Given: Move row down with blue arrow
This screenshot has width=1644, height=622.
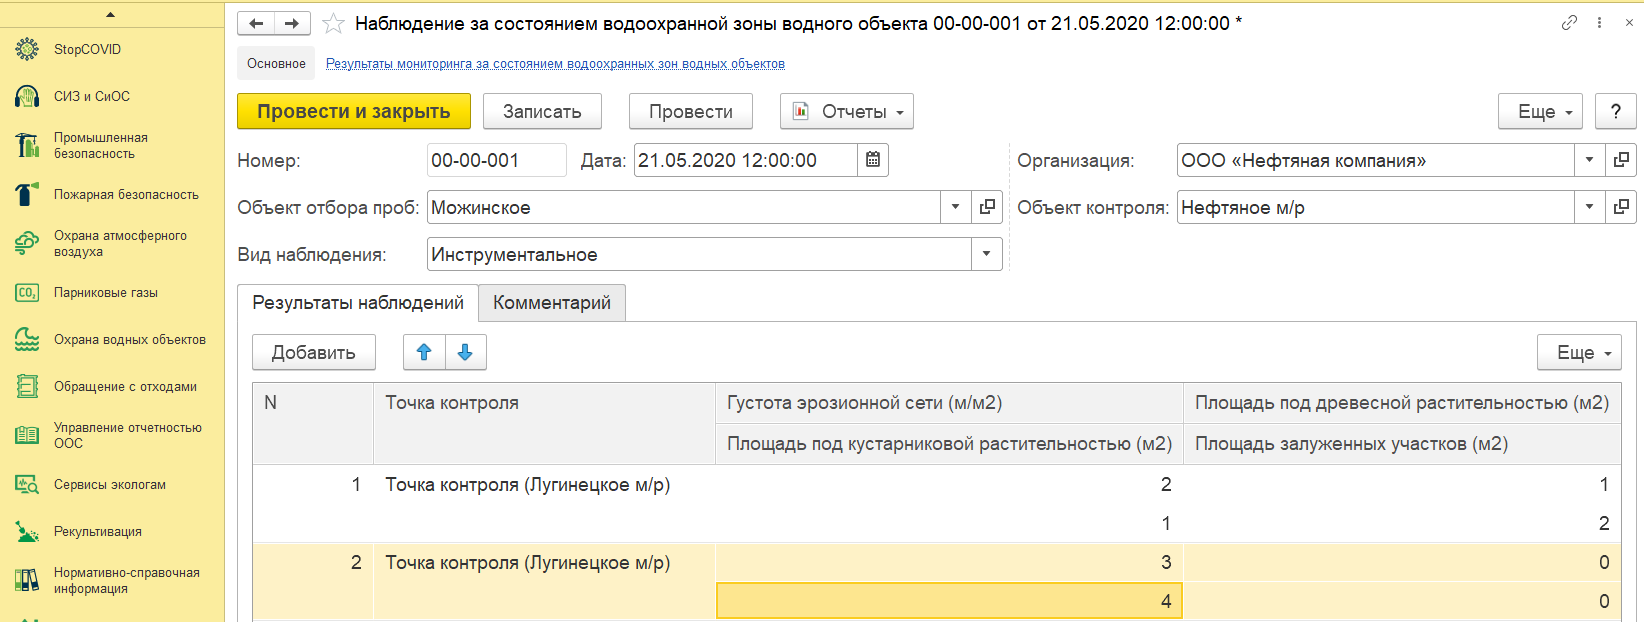Looking at the screenshot, I should [465, 352].
